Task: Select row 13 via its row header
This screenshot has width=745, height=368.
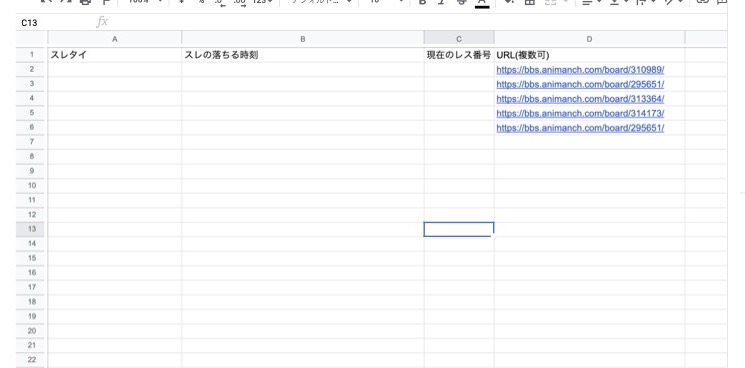Action: pyautogui.click(x=32, y=229)
